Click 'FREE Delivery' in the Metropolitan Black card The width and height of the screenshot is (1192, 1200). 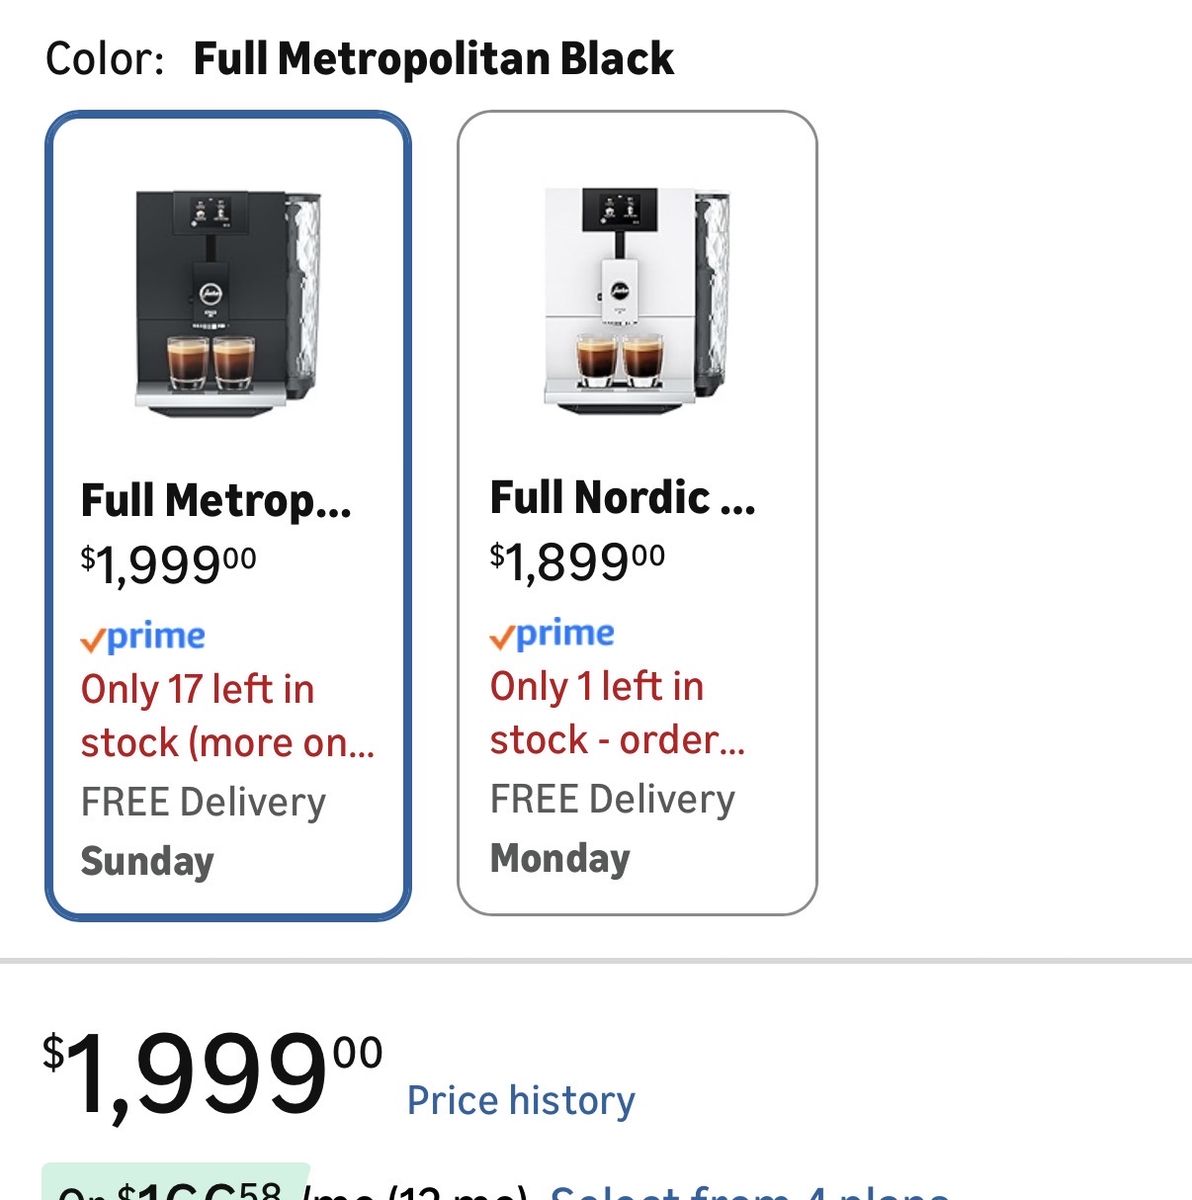tap(203, 802)
